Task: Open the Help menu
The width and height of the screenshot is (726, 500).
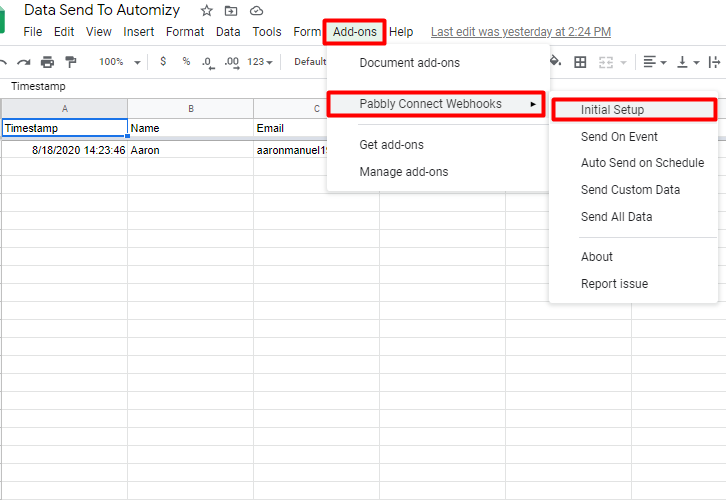Action: (401, 32)
